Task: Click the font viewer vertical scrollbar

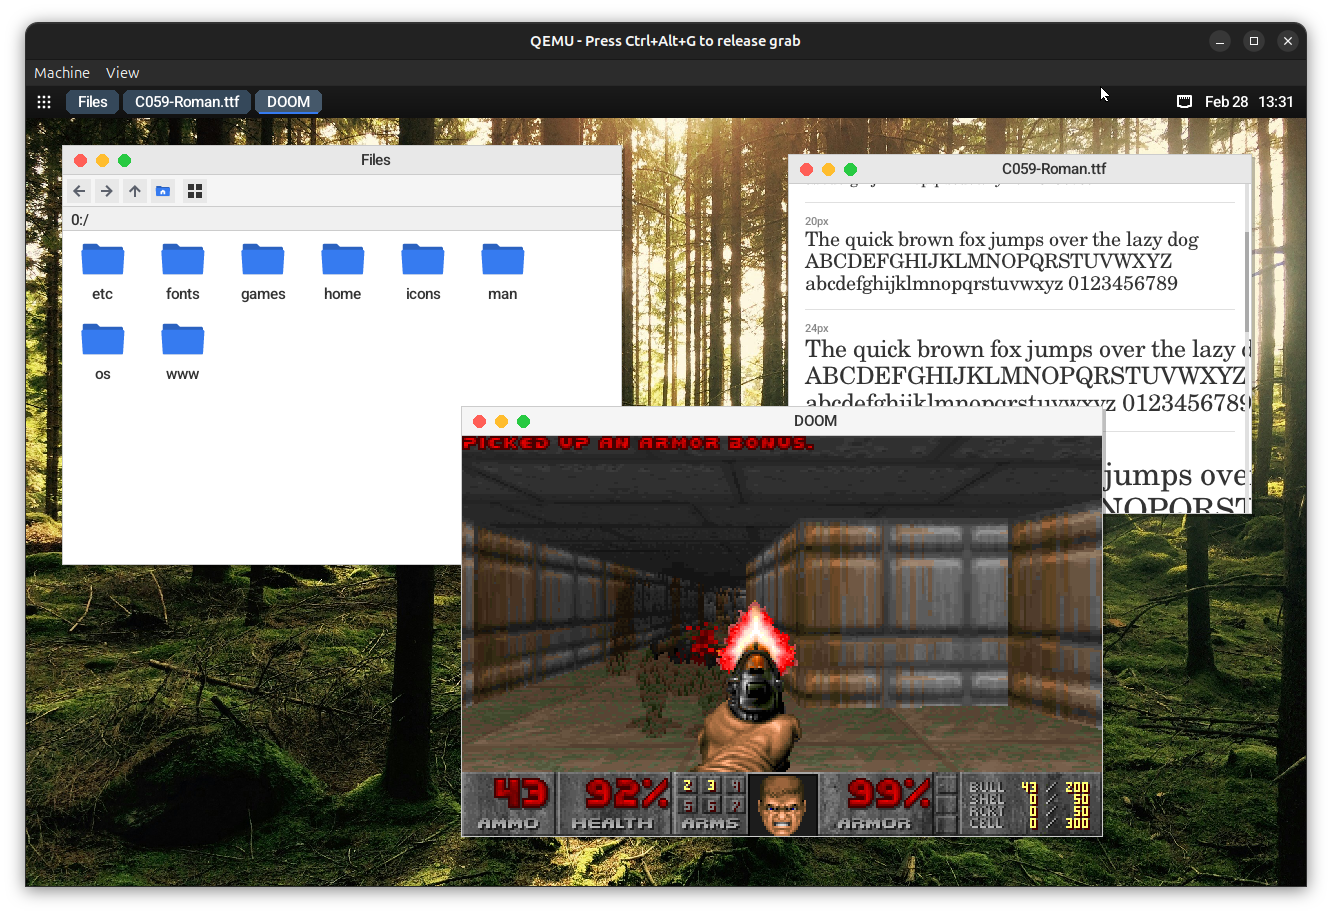Action: pos(1247,282)
